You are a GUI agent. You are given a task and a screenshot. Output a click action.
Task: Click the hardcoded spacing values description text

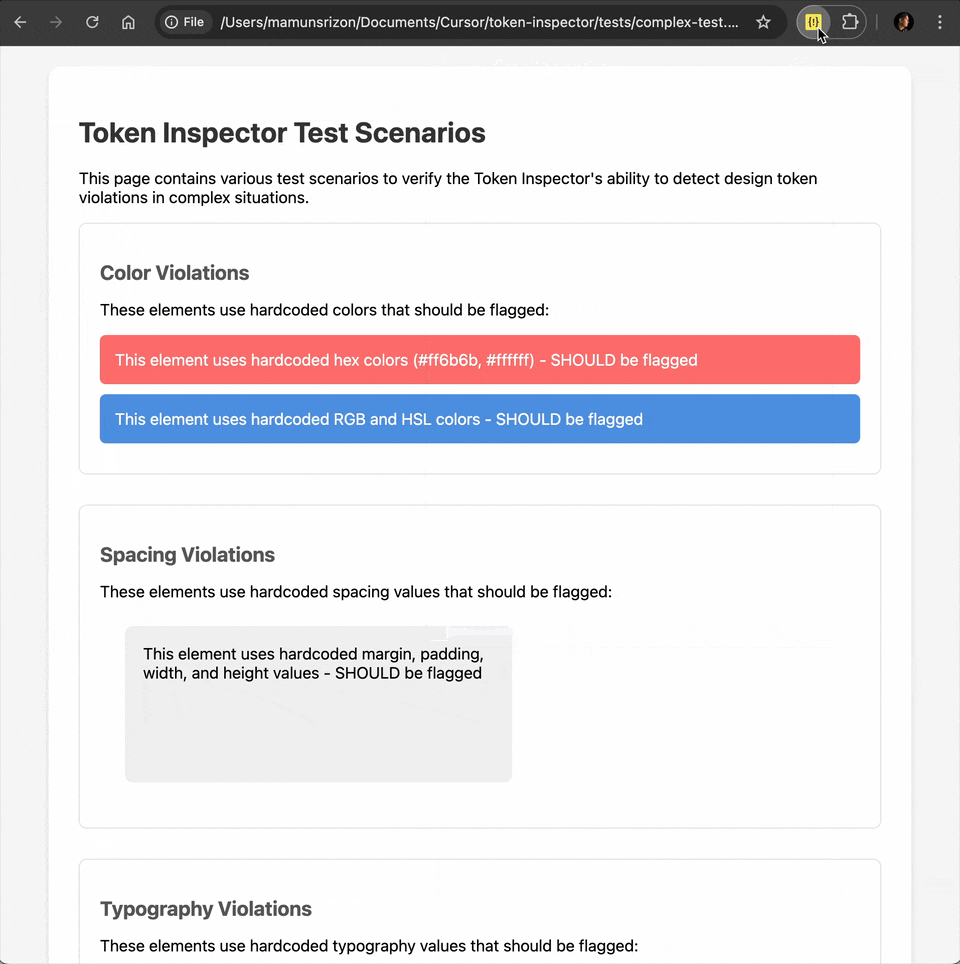click(355, 592)
